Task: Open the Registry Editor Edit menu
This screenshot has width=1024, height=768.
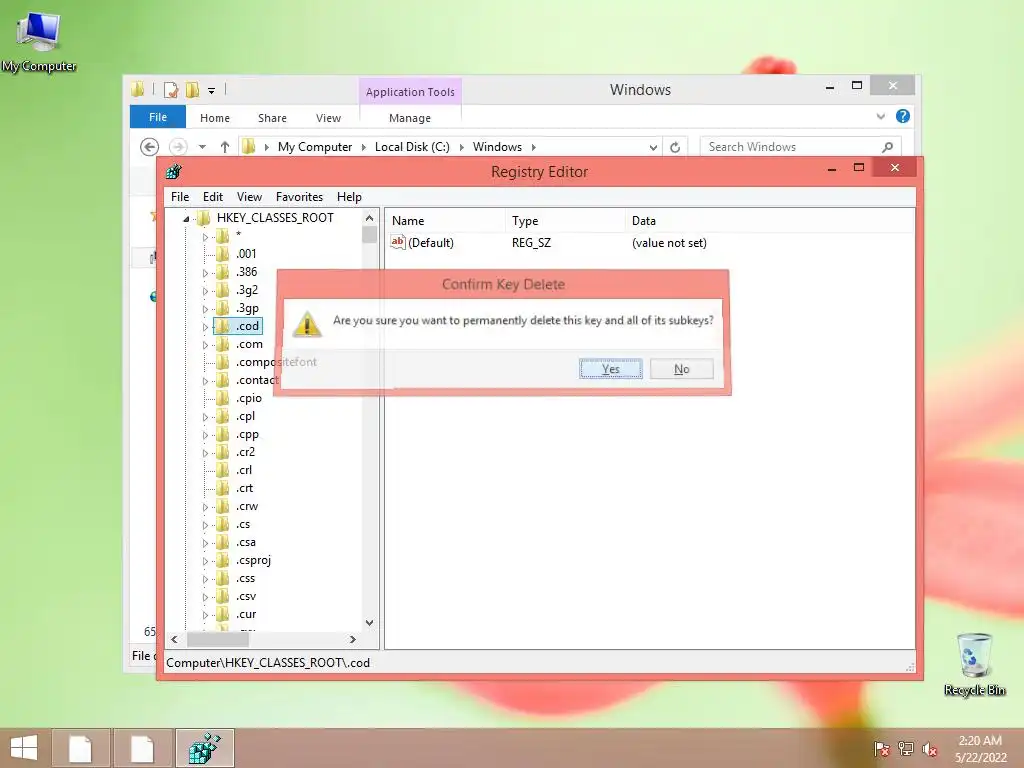Action: tap(213, 197)
